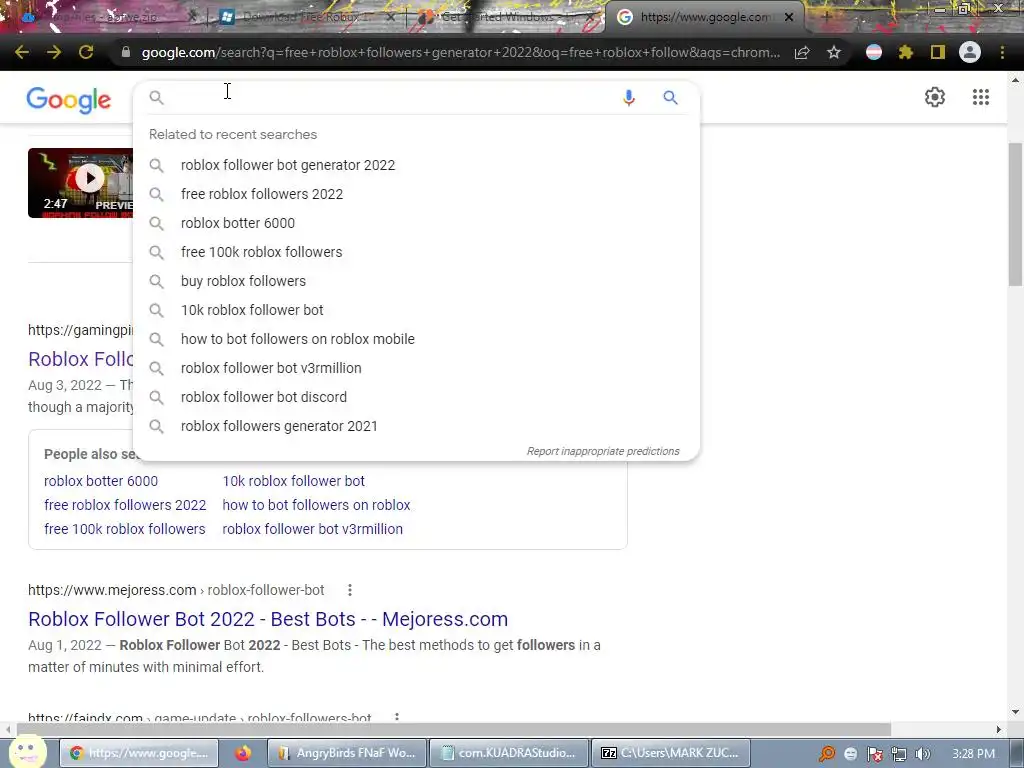This screenshot has height=768, width=1024.
Task: Open 'how to bot followers on roblox' link
Action: coord(316,505)
